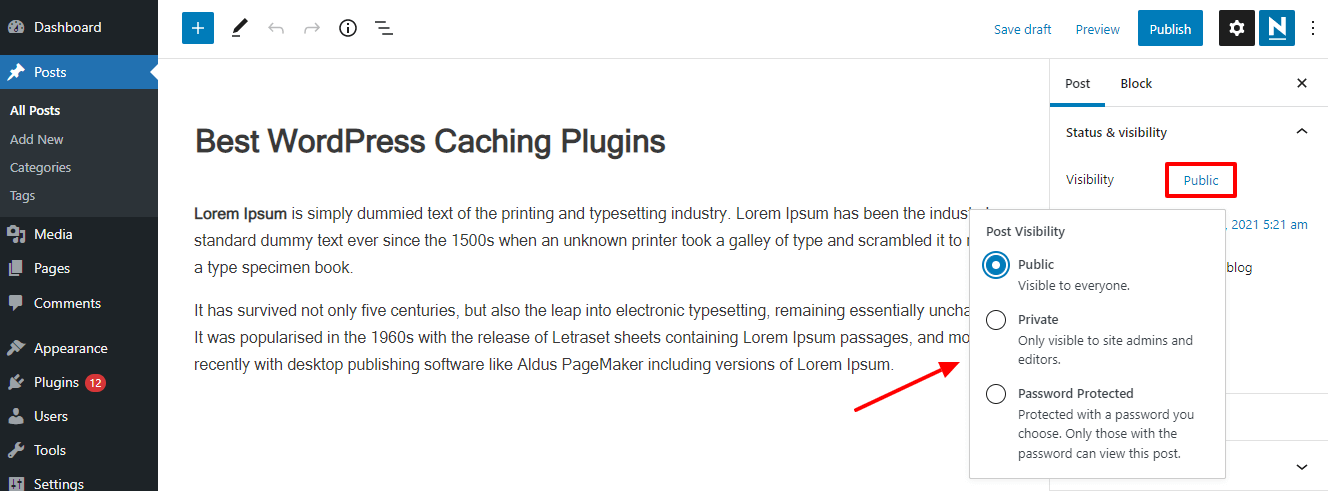Collapse the Status & visibility panel
Viewport: 1328px width, 491px height.
pos(1301,132)
